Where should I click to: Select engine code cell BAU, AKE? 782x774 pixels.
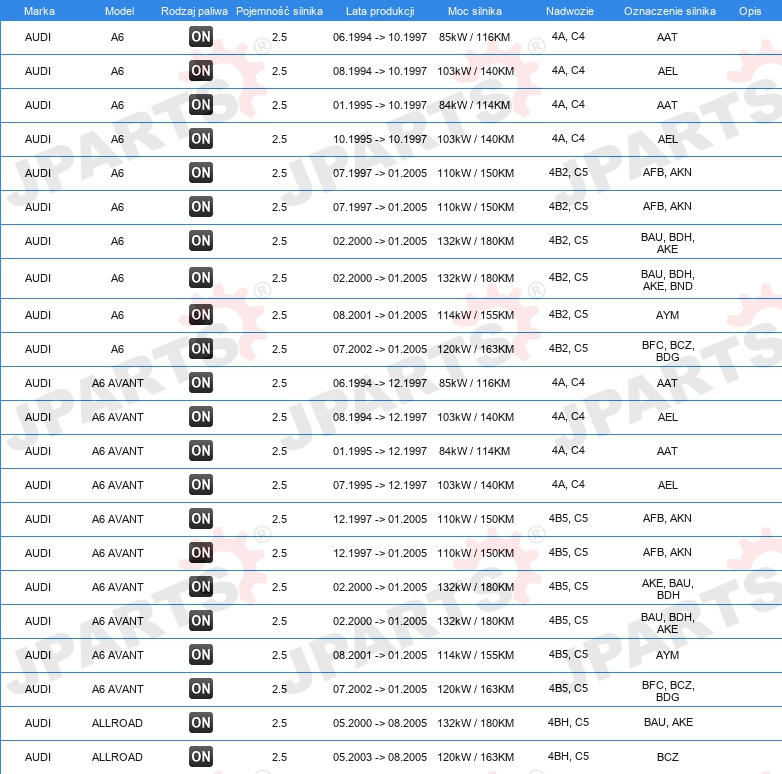coord(668,722)
